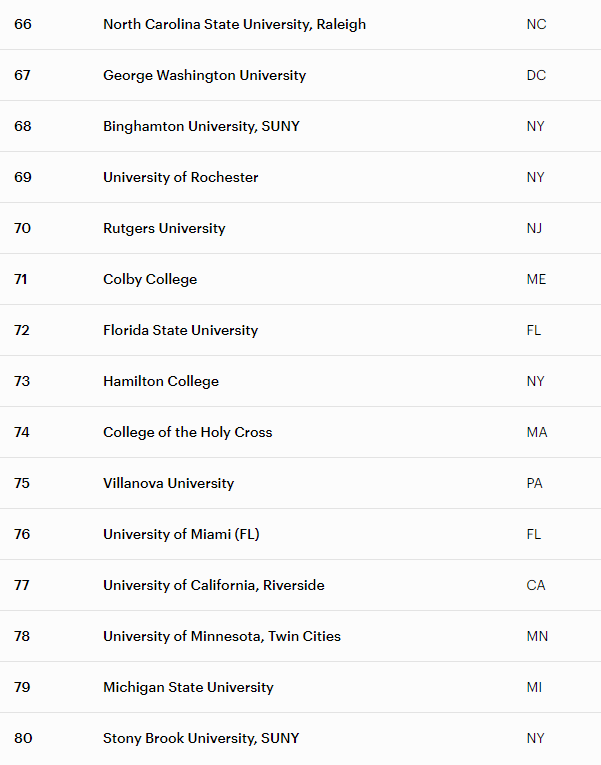Image resolution: width=601 pixels, height=765 pixels.
Task: Click the DC state abbreviation
Action: tap(536, 76)
